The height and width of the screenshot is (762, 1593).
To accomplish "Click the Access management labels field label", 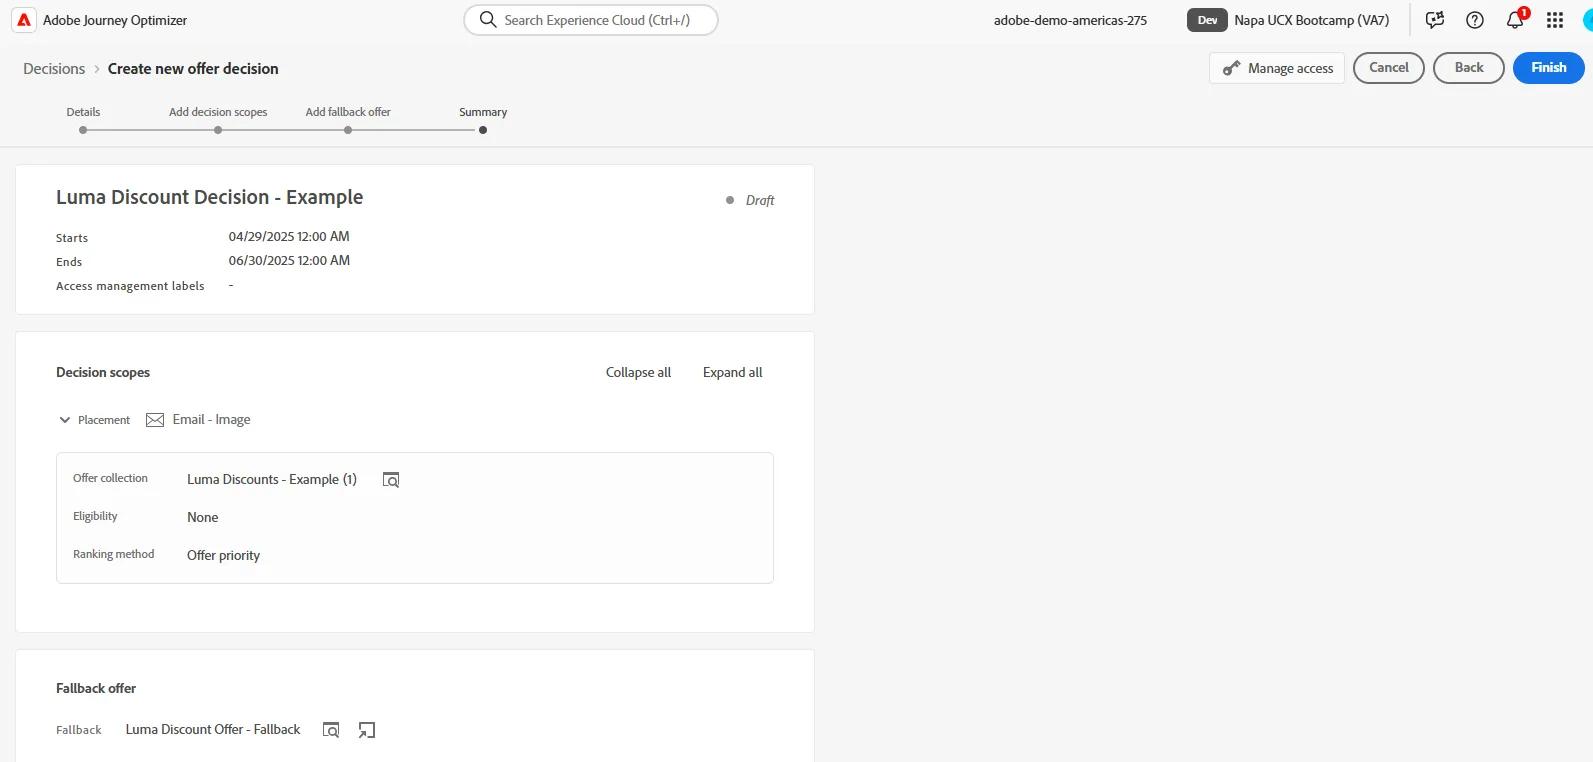I will click(130, 286).
